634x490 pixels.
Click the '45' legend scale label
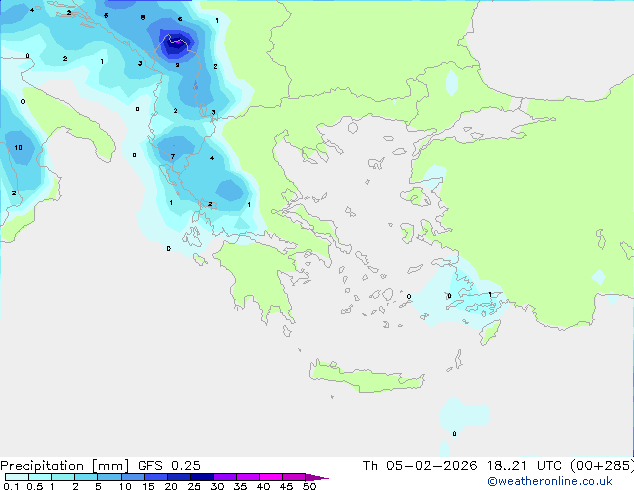pos(286,486)
